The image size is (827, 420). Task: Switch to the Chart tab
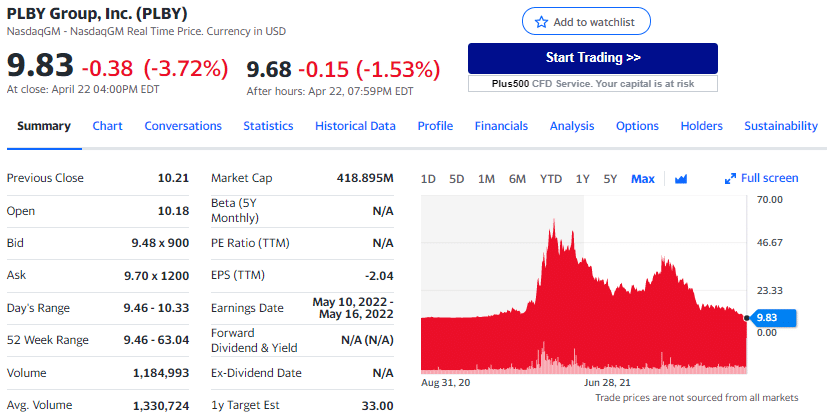click(x=108, y=126)
